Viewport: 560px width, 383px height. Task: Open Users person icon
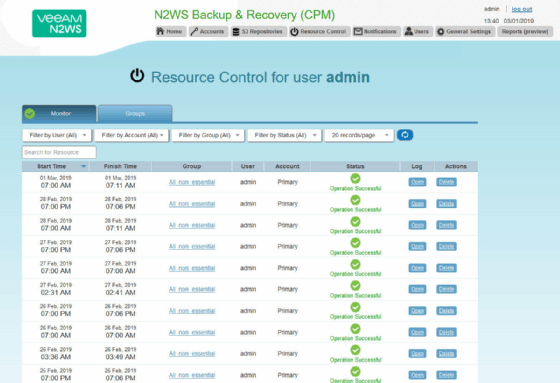[409, 31]
